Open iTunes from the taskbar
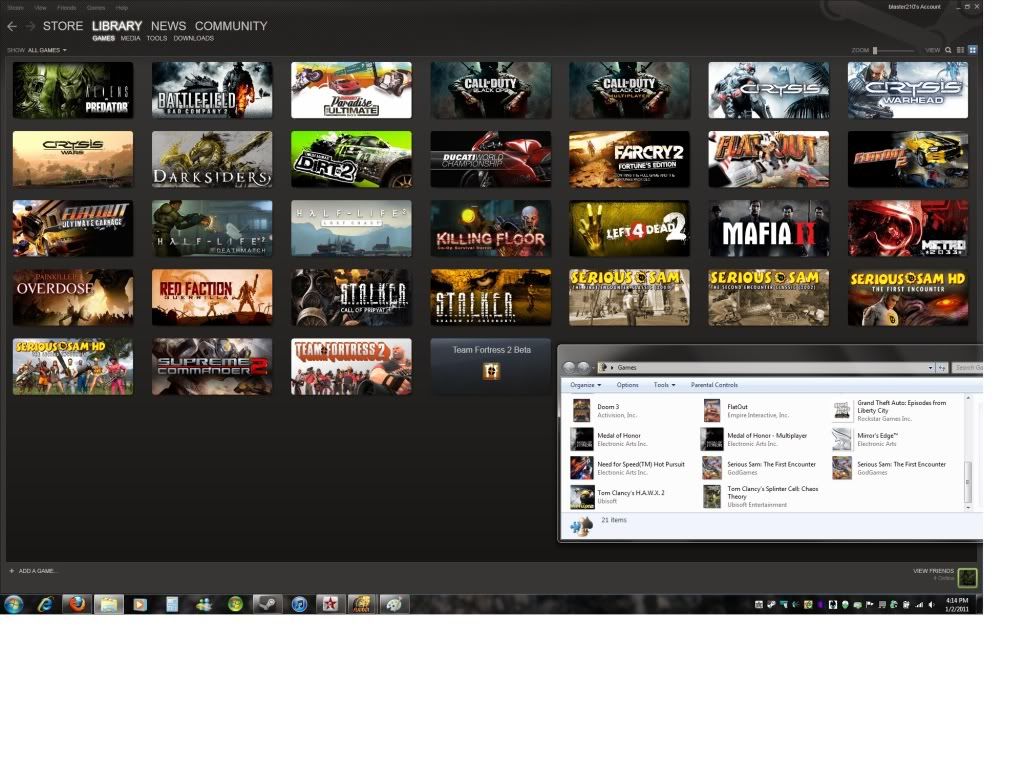 coord(299,604)
